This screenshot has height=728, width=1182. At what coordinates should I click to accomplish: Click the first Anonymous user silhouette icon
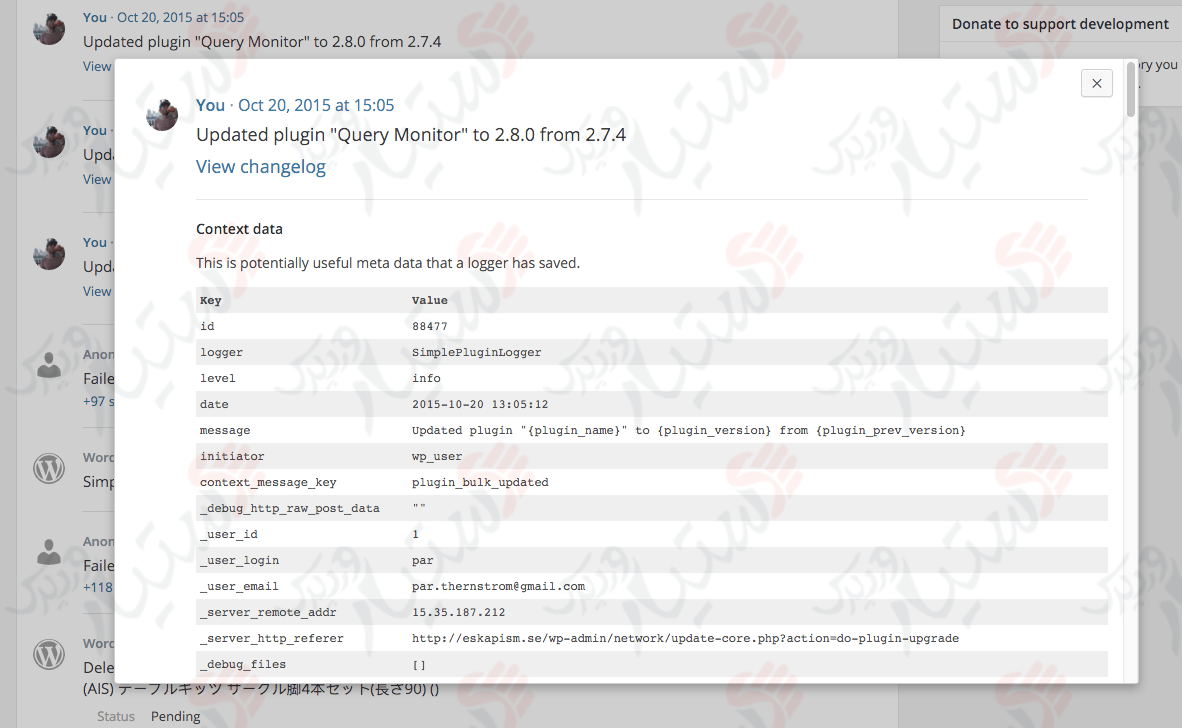coord(49,365)
